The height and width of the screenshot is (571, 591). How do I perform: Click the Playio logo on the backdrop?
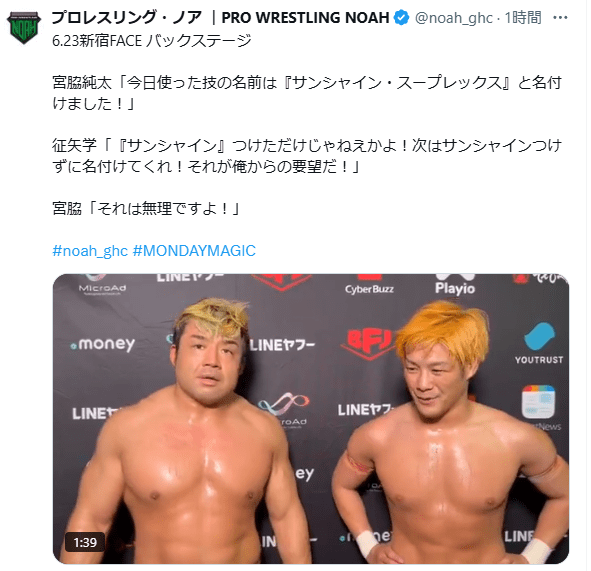click(x=455, y=286)
